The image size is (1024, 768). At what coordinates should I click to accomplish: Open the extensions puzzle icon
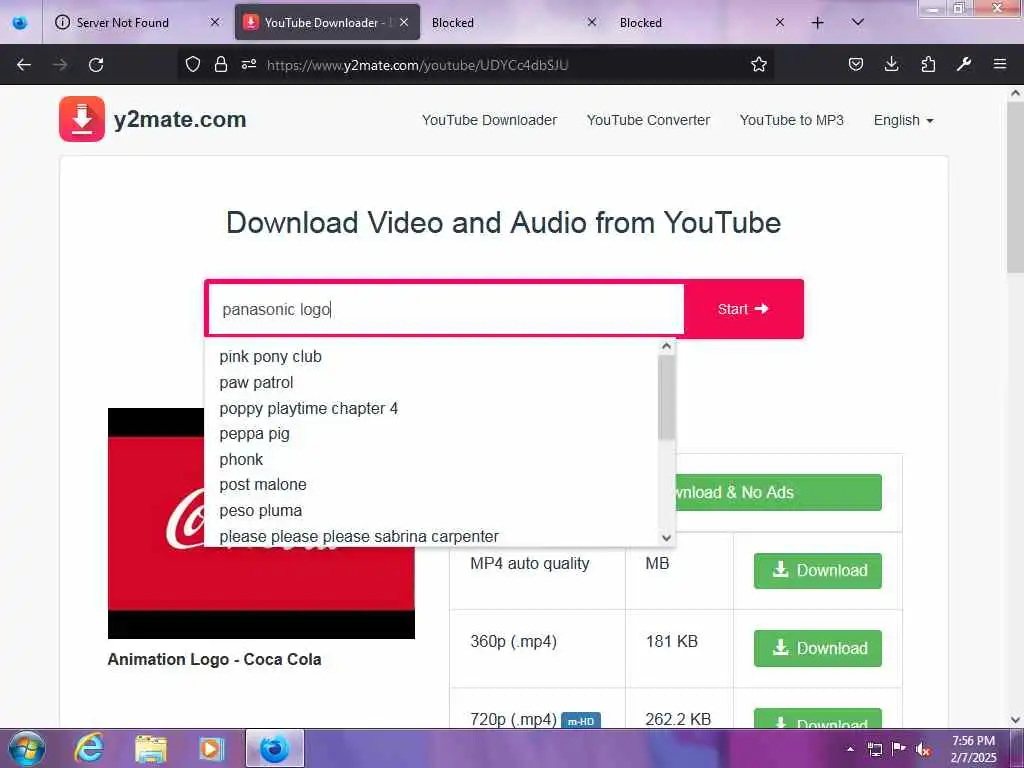coord(928,64)
